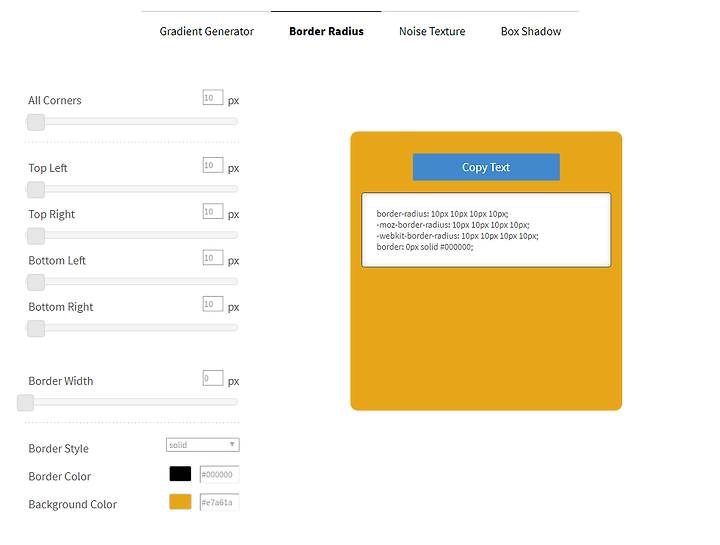Click the generated CSS code box
This screenshot has height=545, width=720.
tap(486, 230)
